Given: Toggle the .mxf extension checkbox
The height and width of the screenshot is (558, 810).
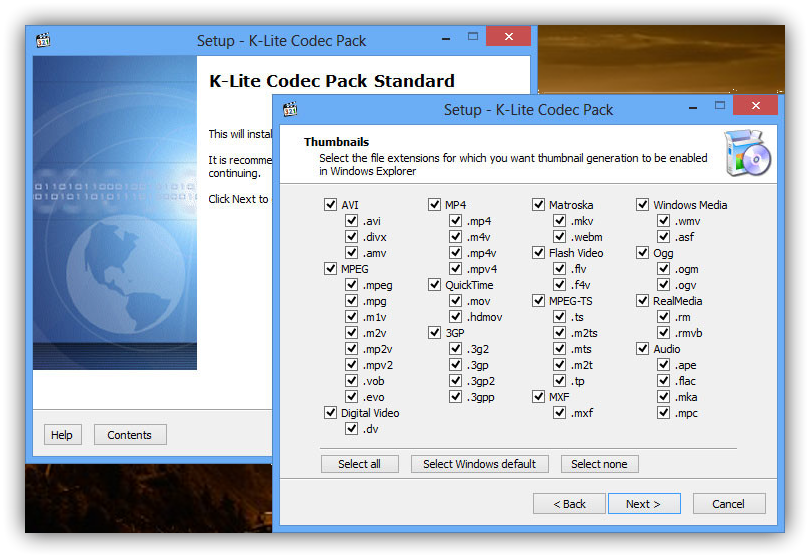Looking at the screenshot, I should click(559, 413).
